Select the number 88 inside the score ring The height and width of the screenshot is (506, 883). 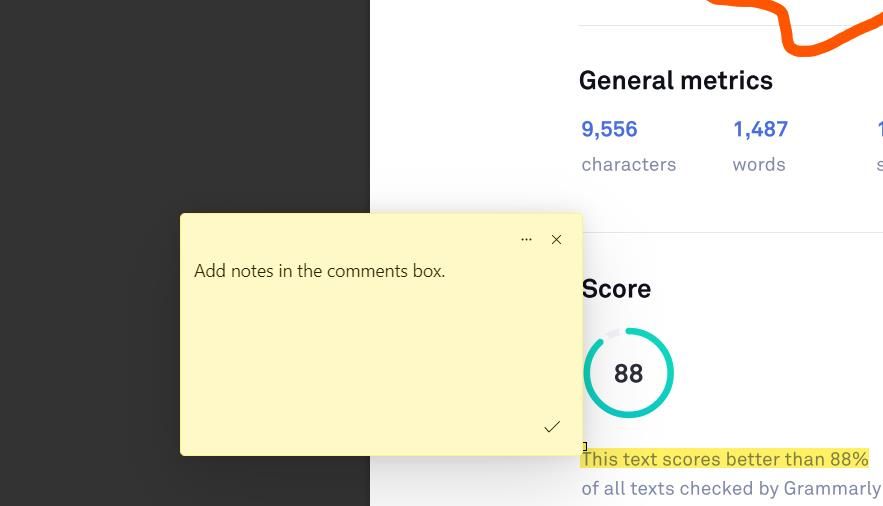pos(628,374)
